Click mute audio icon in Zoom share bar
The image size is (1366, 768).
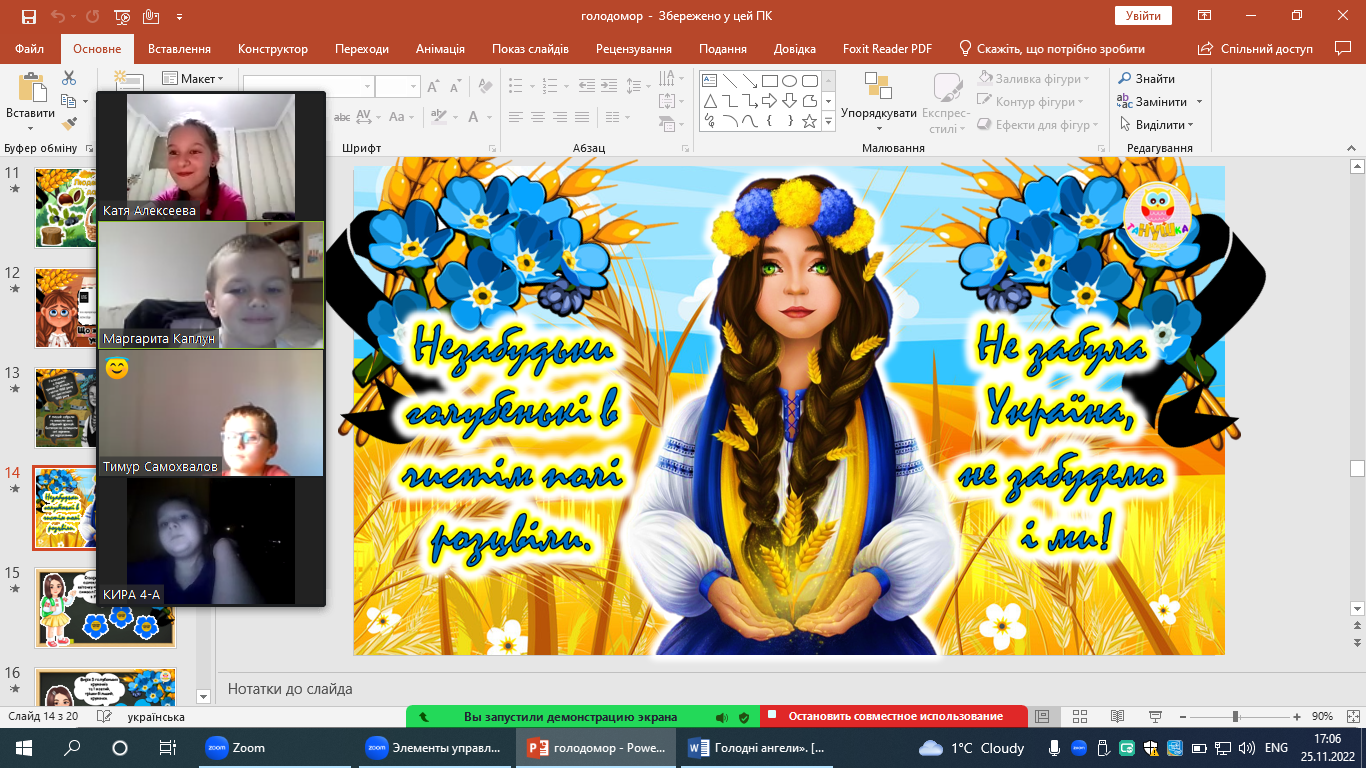[722, 717]
